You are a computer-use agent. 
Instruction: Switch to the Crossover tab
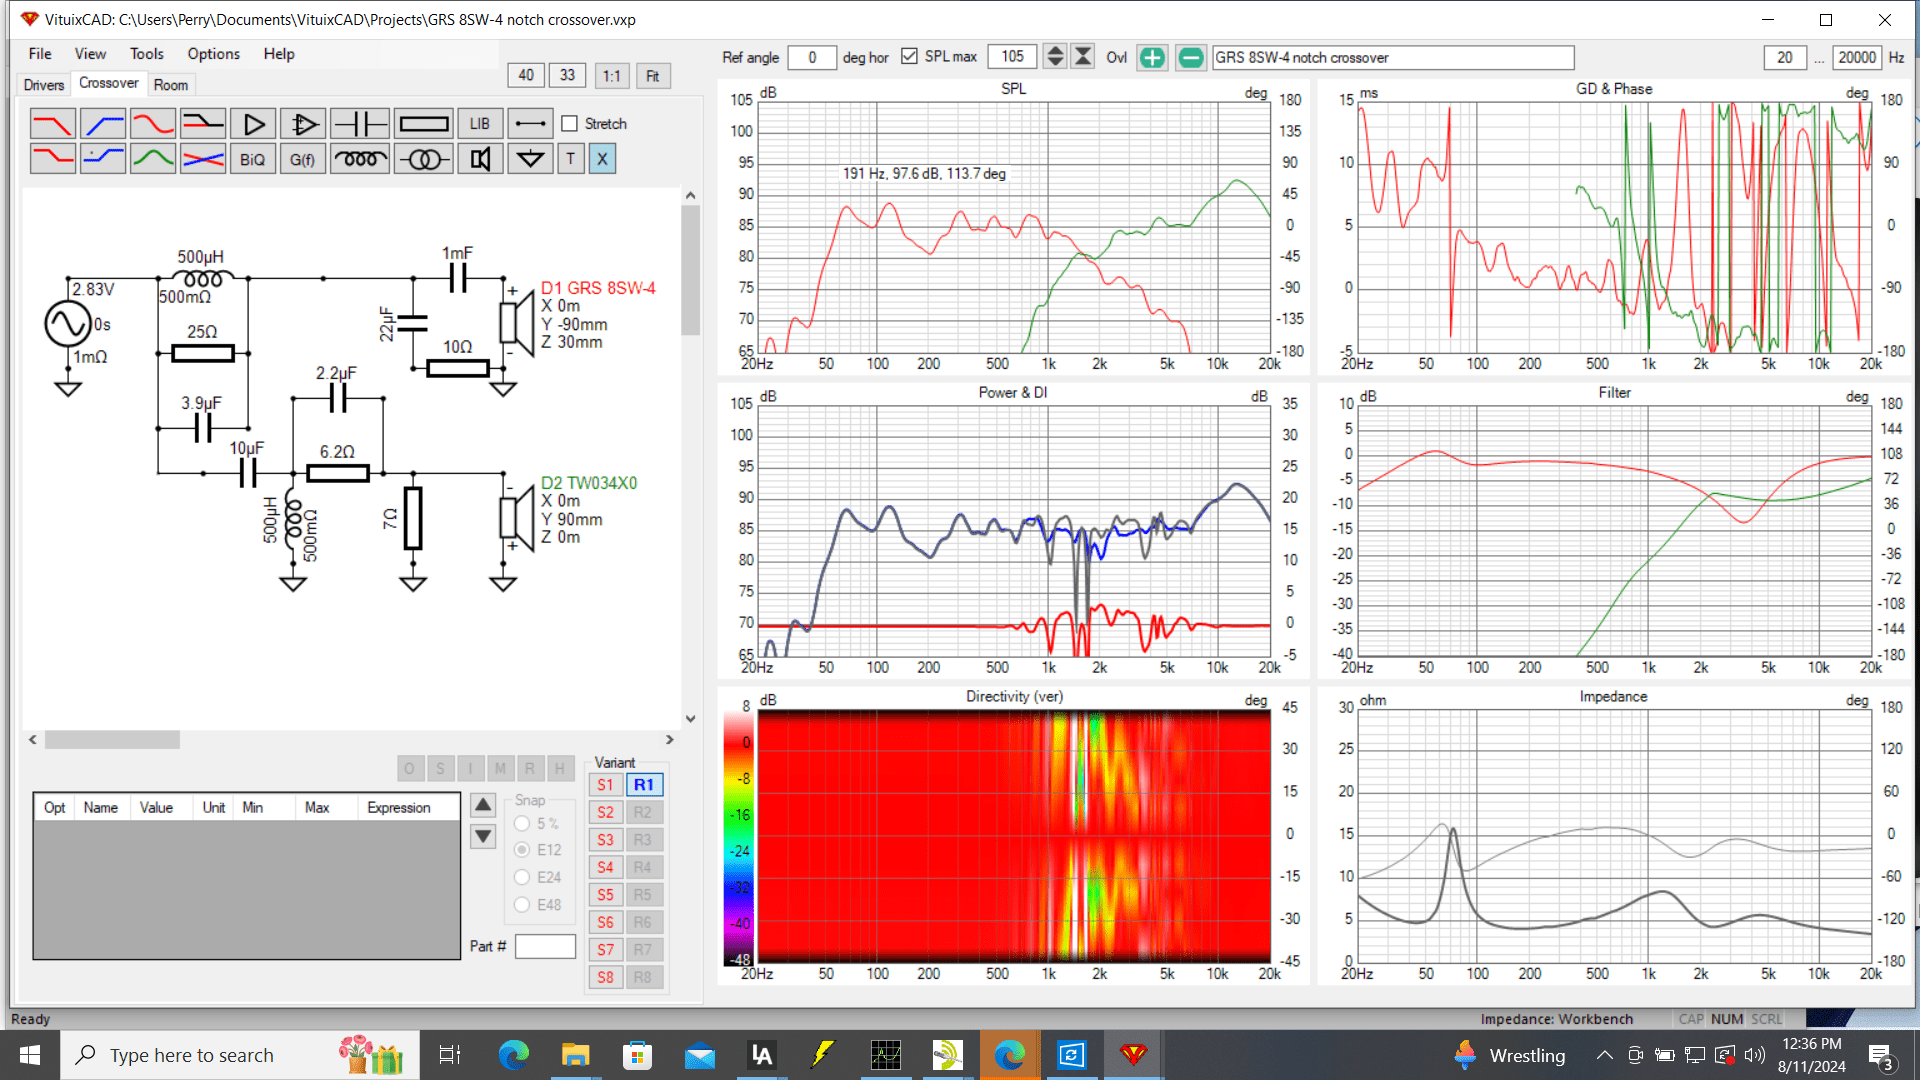(x=108, y=83)
